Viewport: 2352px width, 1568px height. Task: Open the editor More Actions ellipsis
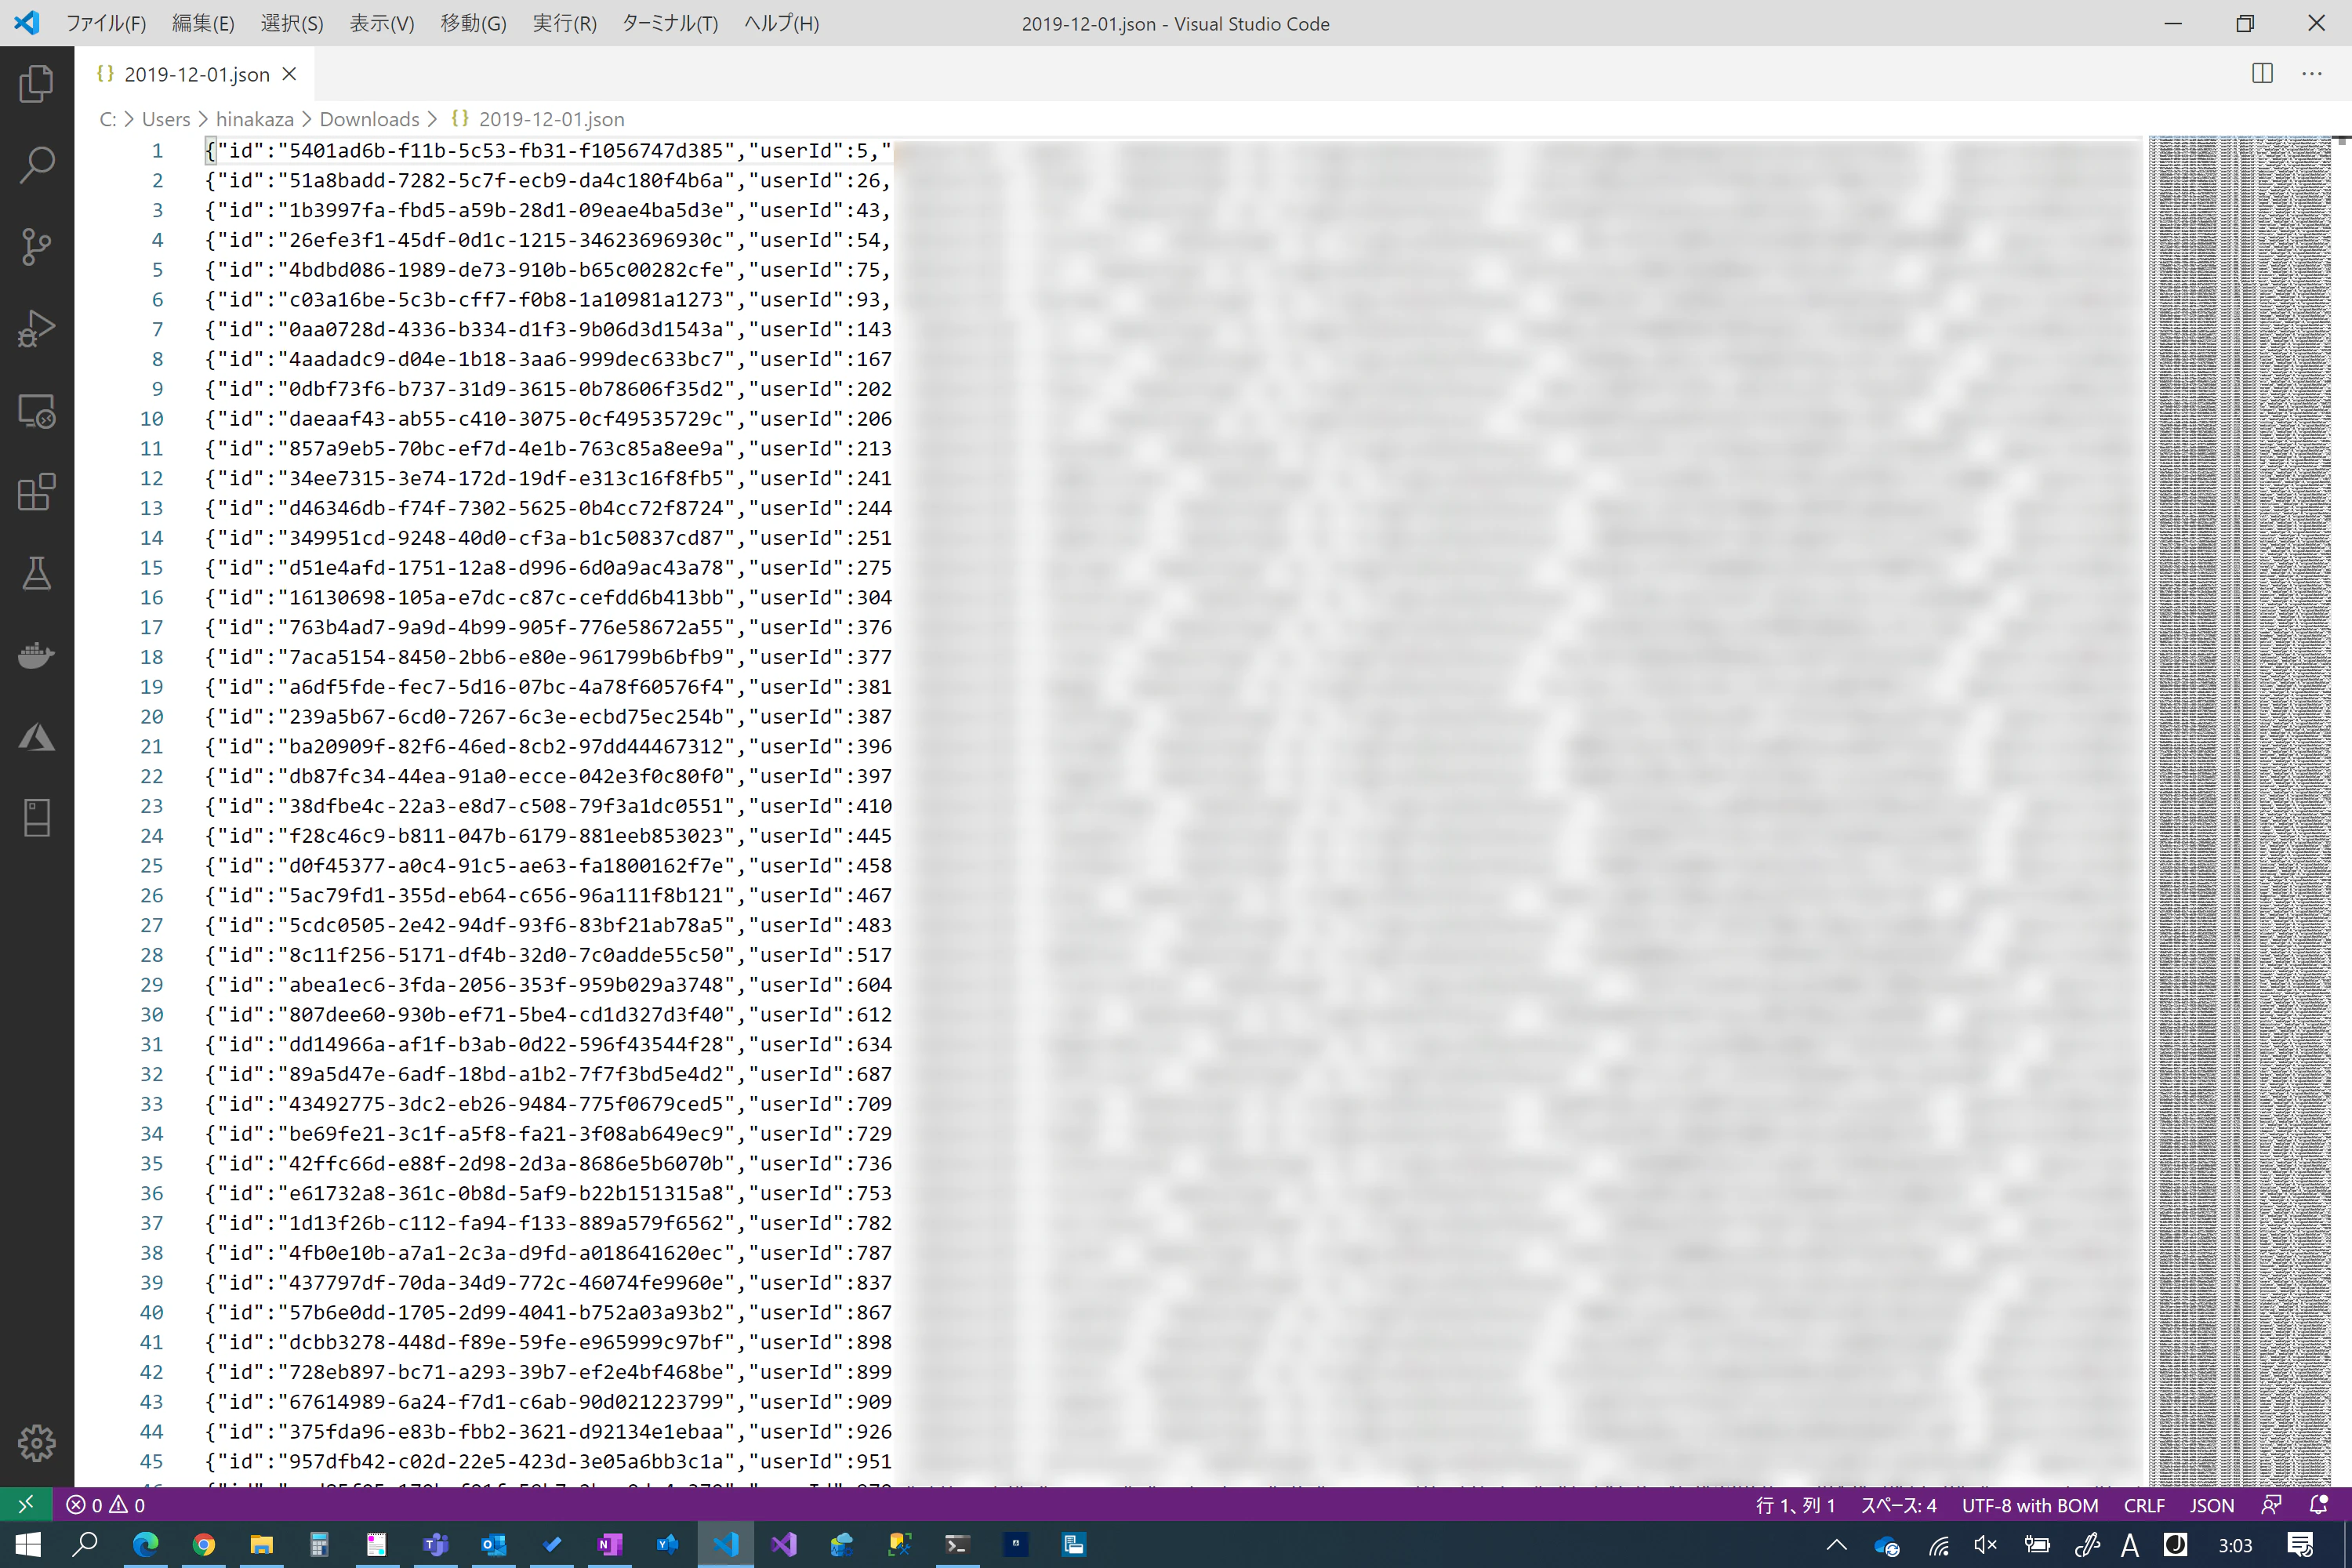click(2311, 73)
